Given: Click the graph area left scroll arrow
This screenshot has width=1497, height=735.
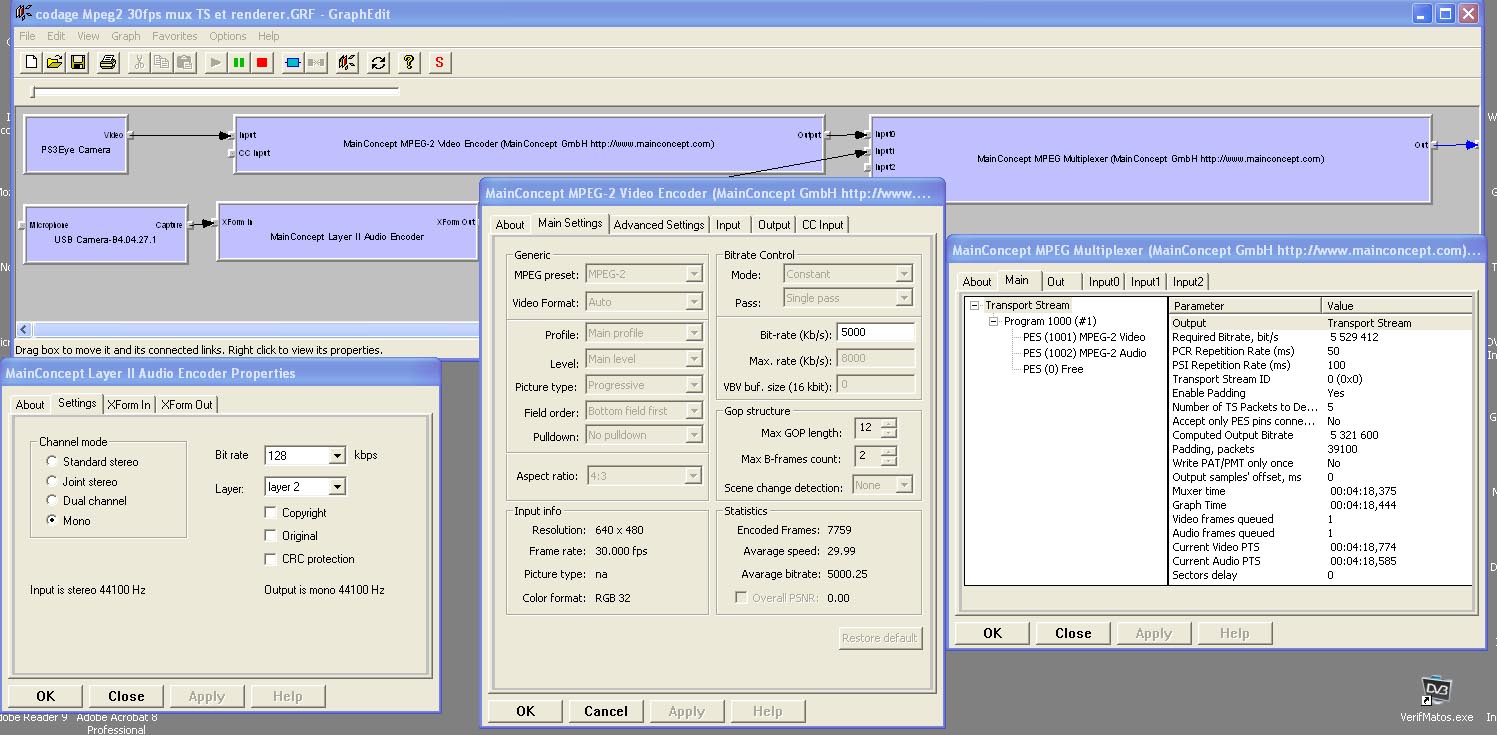Looking at the screenshot, I should tap(24, 329).
